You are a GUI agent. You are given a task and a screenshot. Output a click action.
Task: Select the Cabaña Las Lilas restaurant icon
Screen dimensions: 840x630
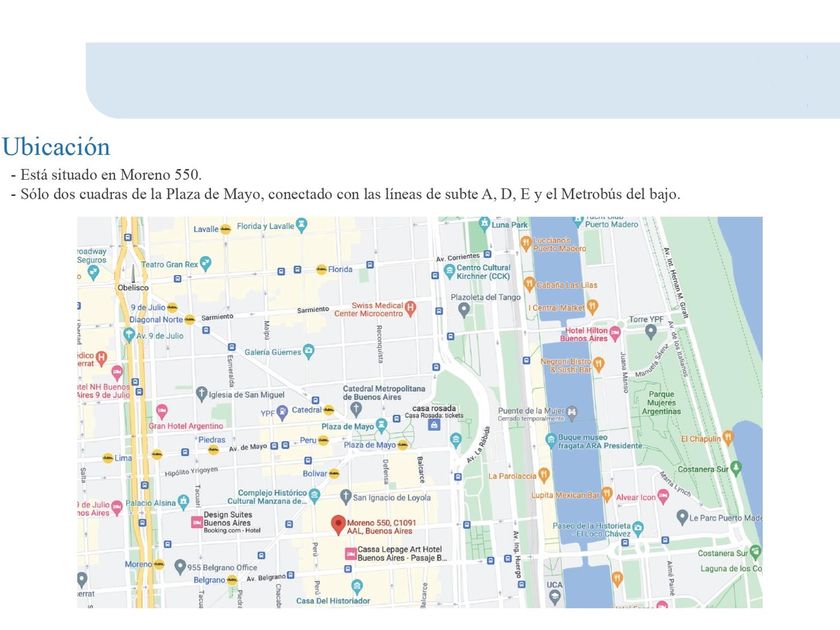(x=529, y=284)
